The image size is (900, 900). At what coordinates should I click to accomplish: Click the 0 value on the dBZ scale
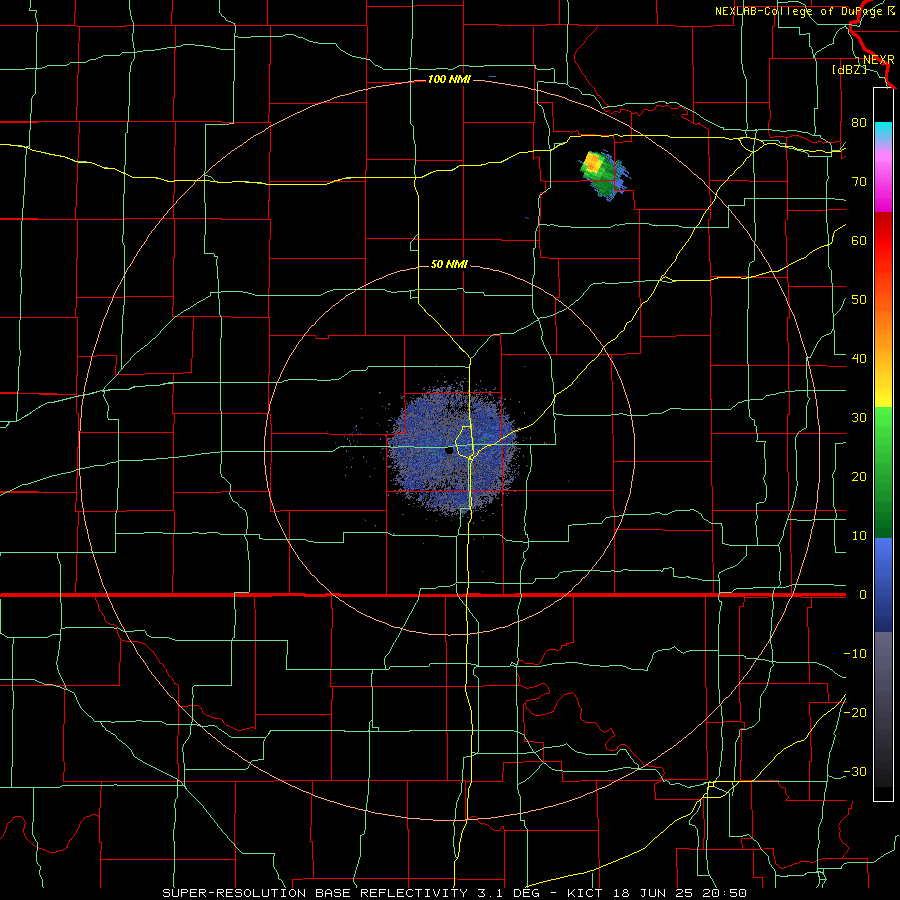coord(862,595)
